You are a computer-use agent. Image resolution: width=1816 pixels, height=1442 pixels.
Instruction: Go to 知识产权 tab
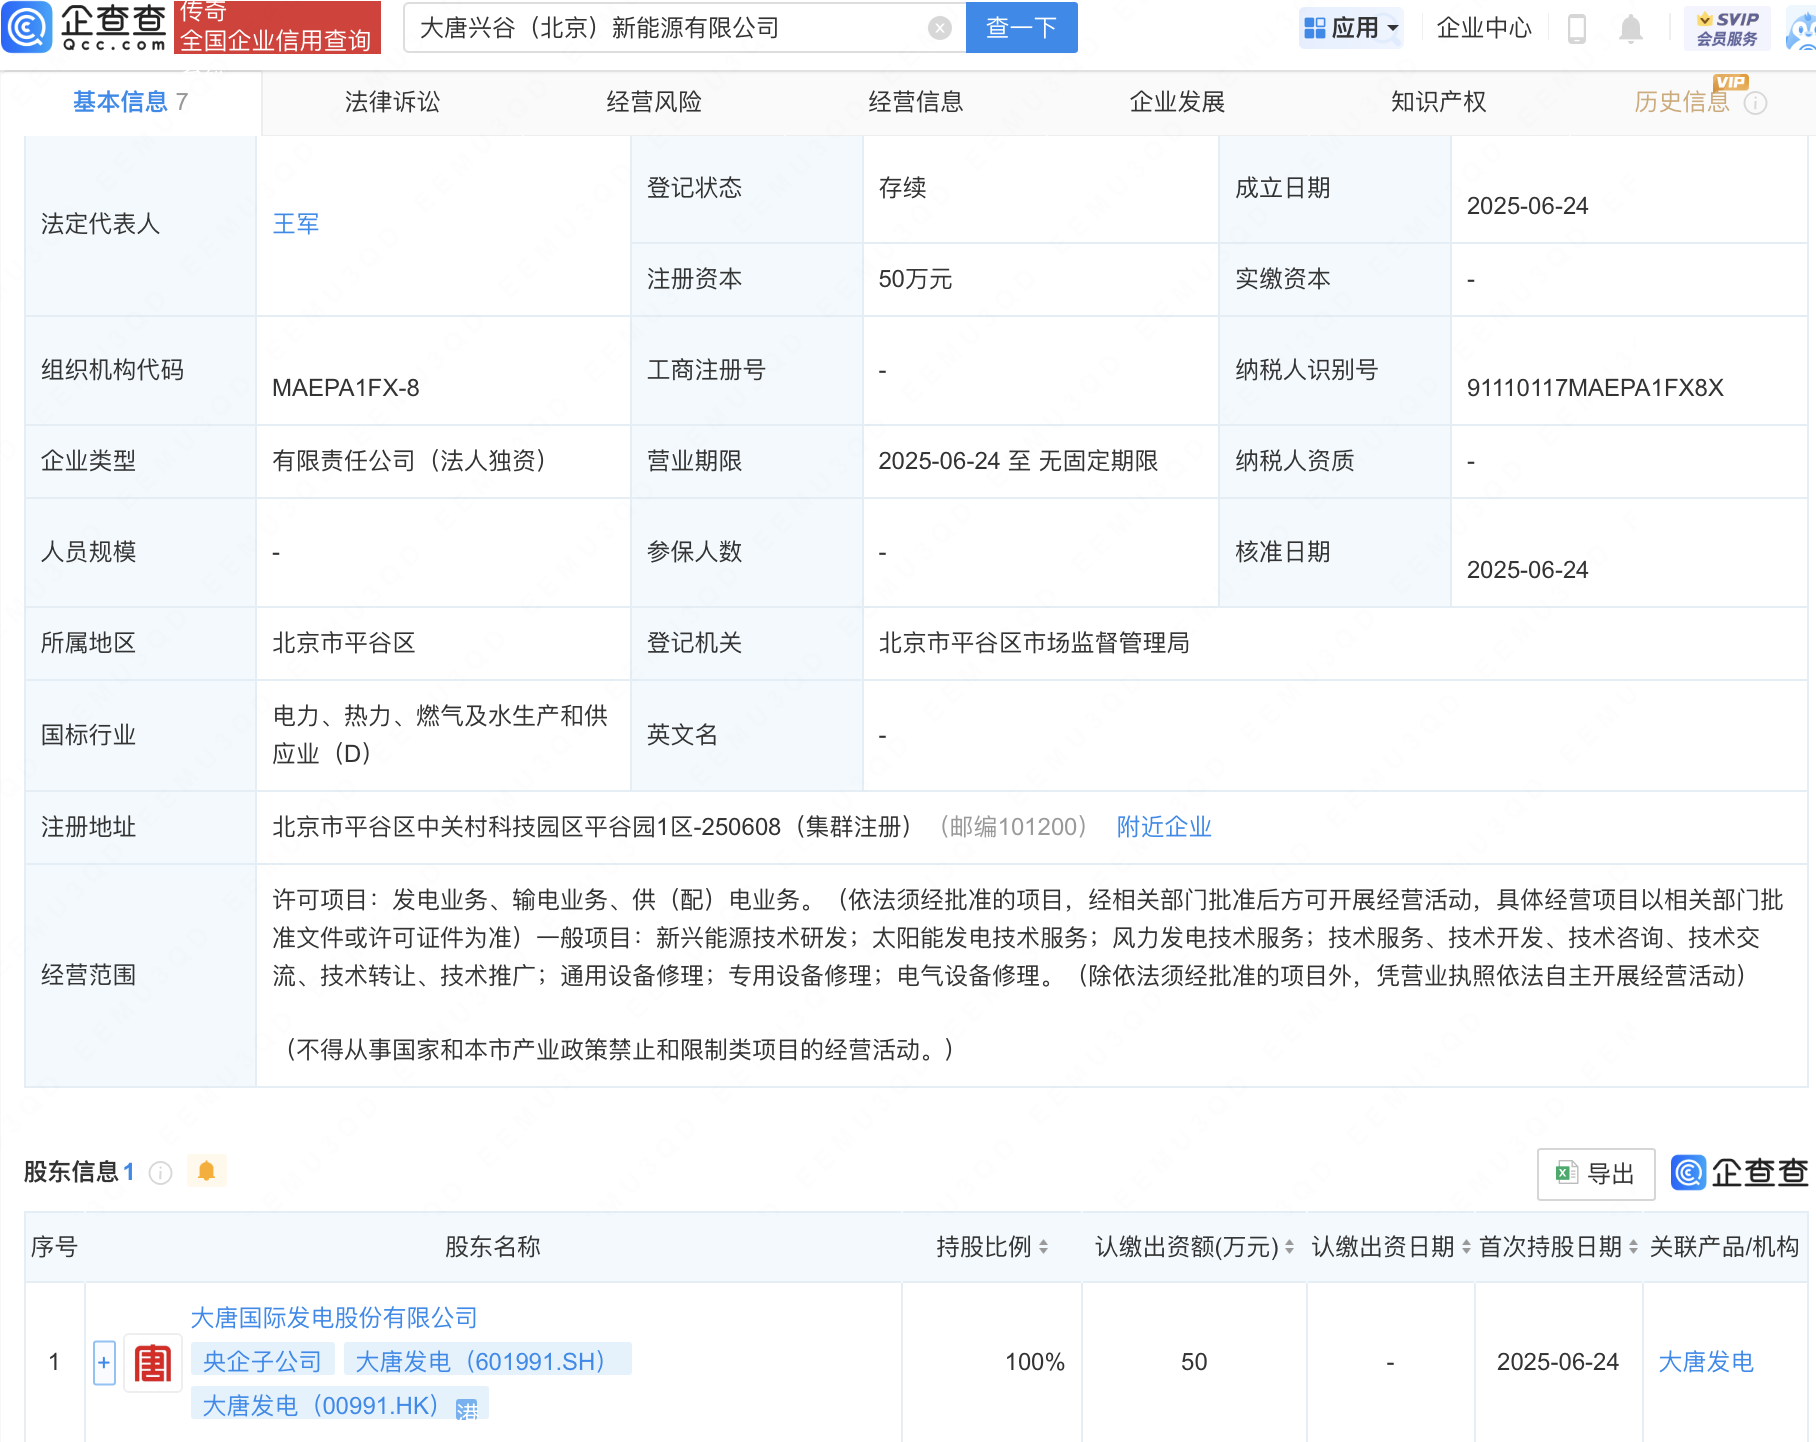pyautogui.click(x=1439, y=102)
